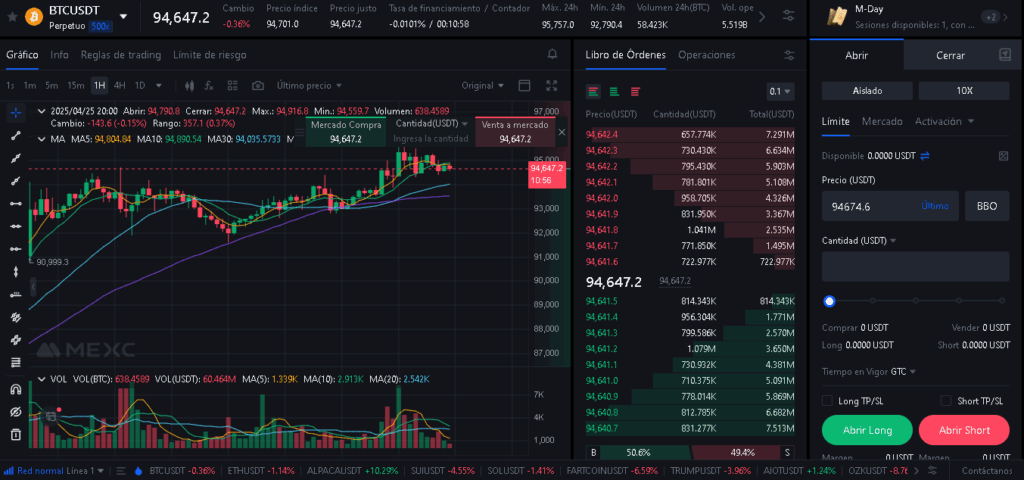Delete all drawings with the trash icon
1024x480 pixels.
16,434
